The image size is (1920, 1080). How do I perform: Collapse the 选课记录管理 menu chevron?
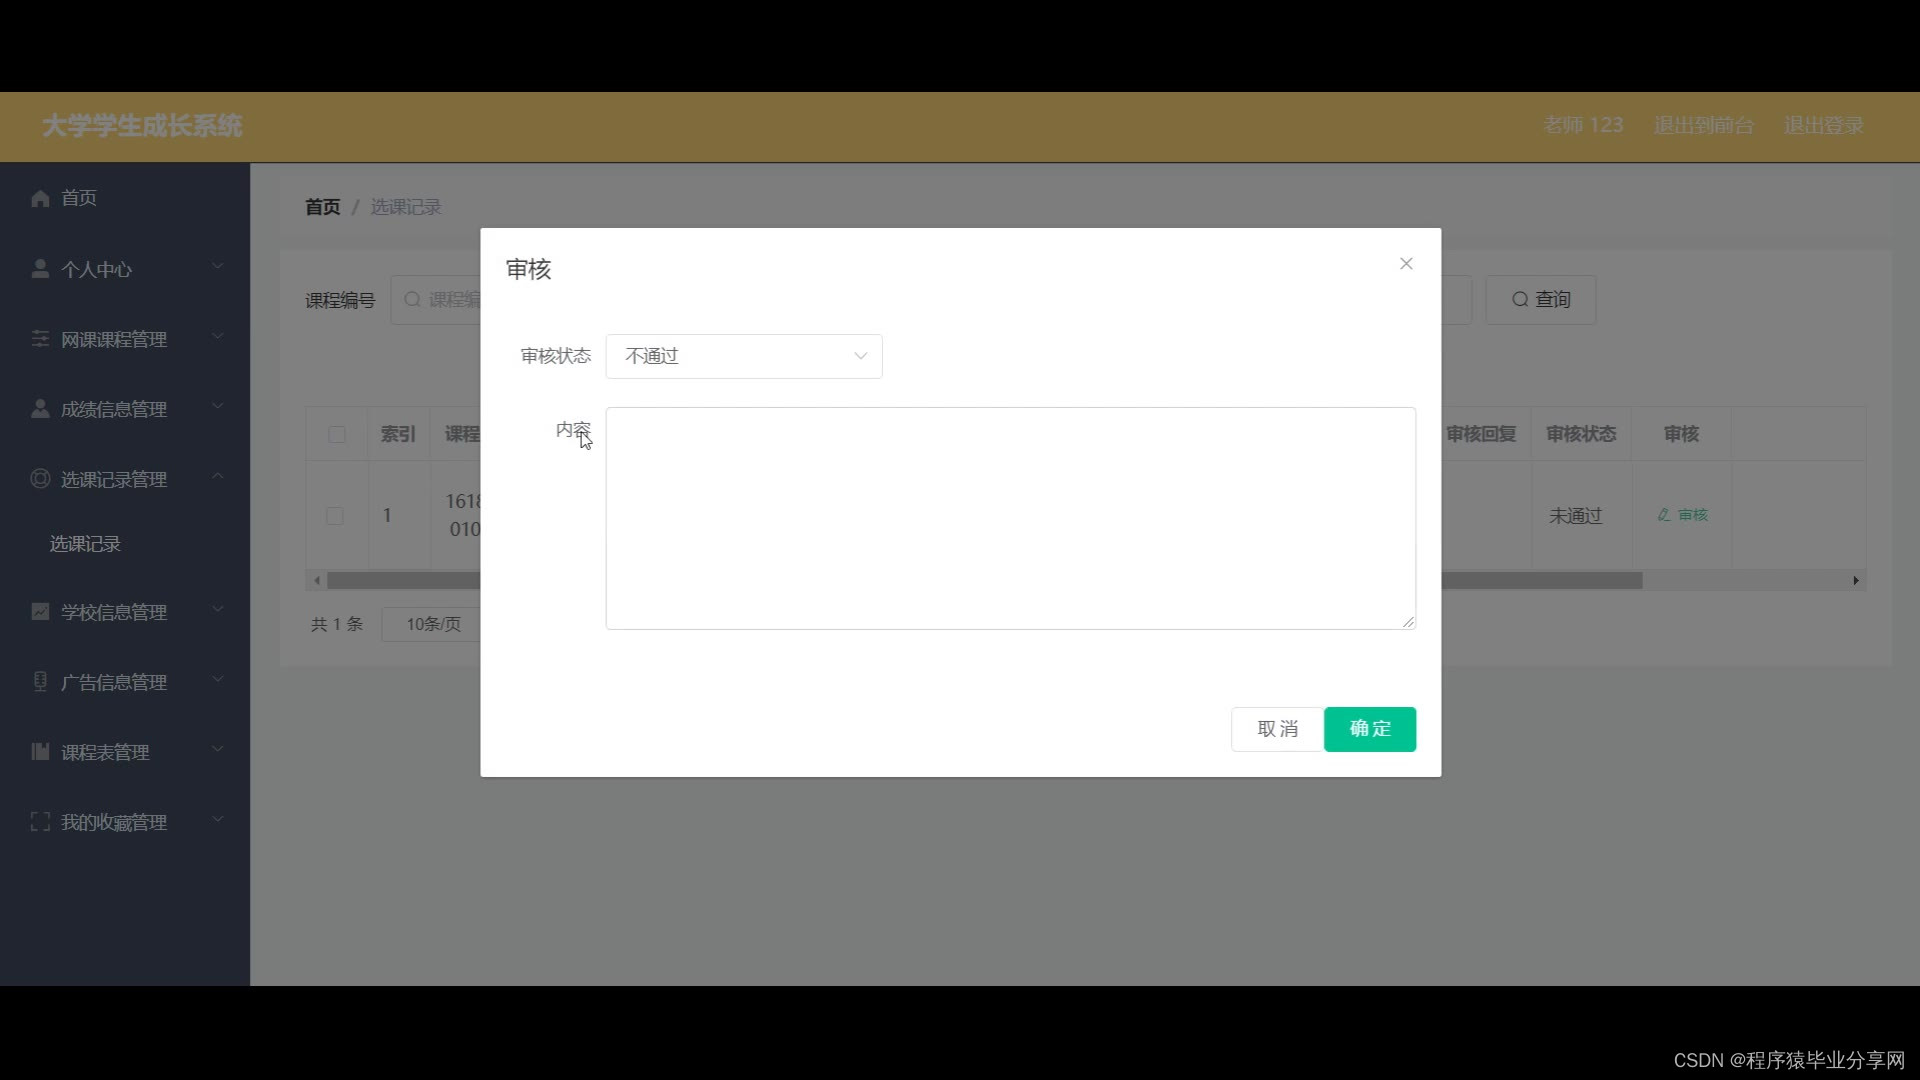(x=218, y=477)
